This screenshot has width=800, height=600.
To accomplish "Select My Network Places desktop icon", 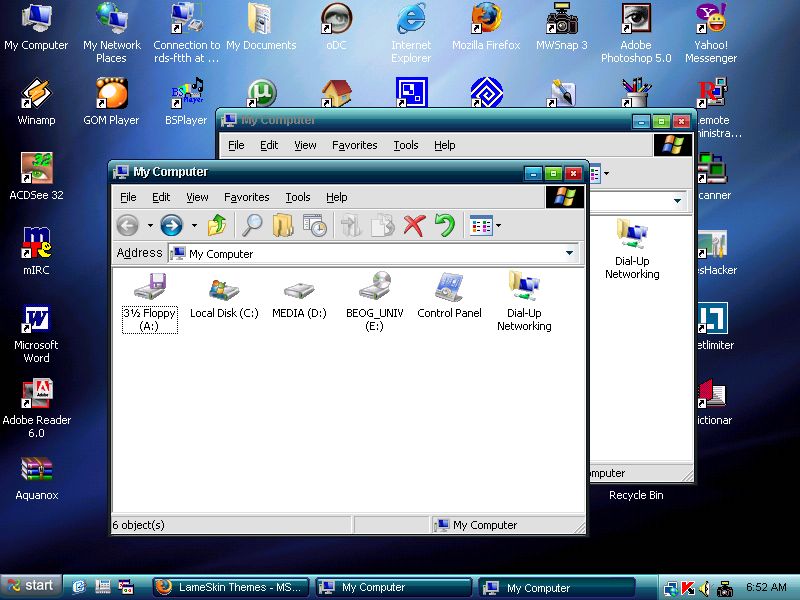I will [111, 33].
